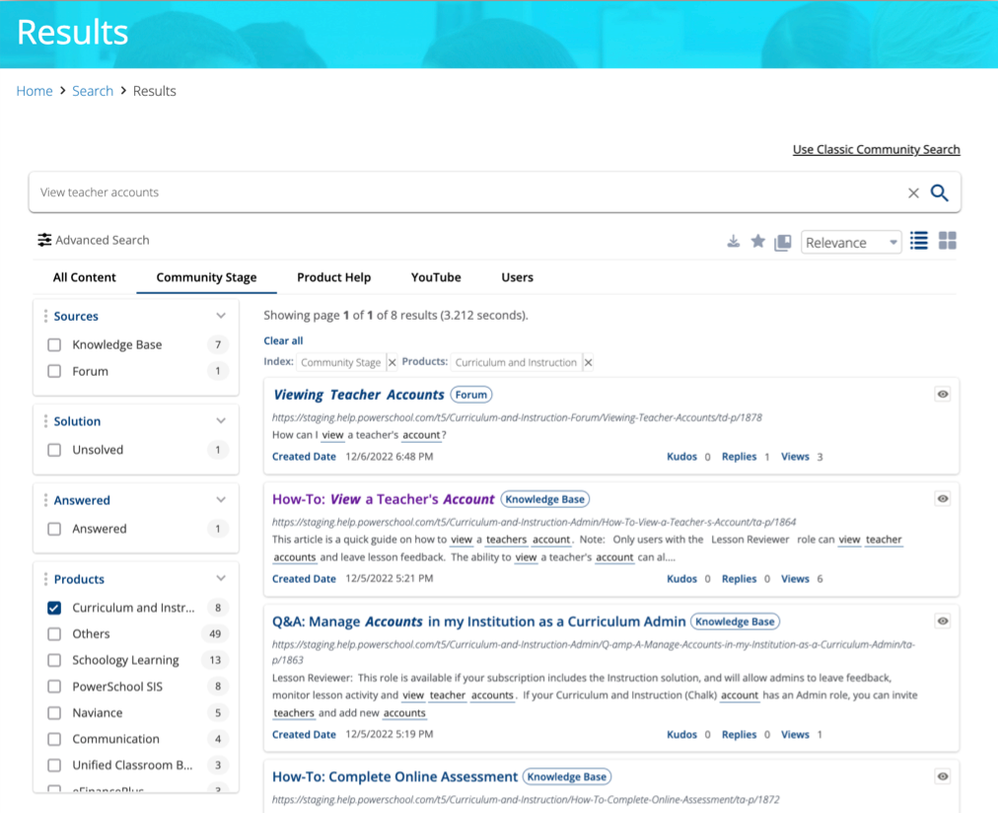Check the Knowledge Base source checkbox
The width and height of the screenshot is (998, 813).
tap(55, 345)
